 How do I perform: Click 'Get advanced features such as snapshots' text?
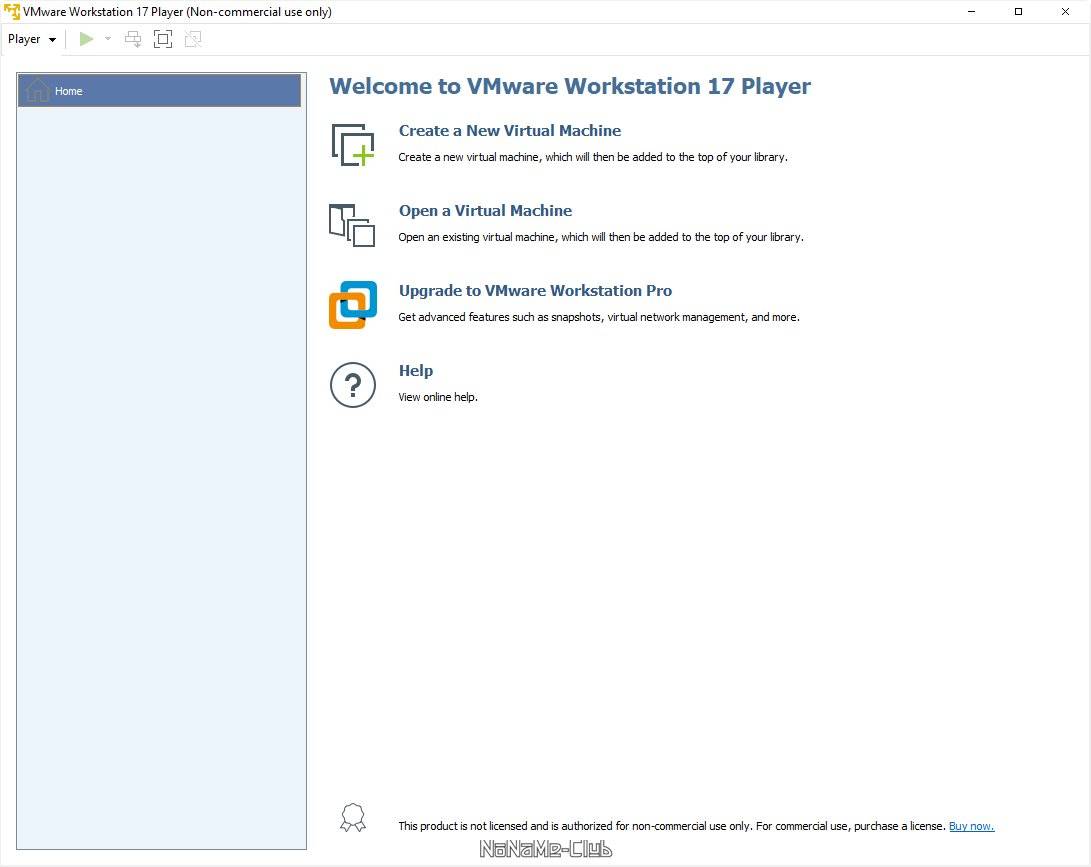tap(598, 317)
